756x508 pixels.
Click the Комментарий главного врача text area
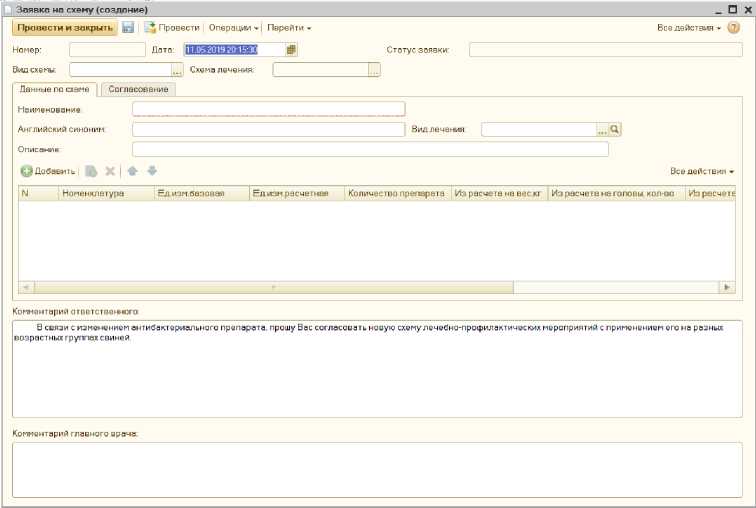coord(377,469)
